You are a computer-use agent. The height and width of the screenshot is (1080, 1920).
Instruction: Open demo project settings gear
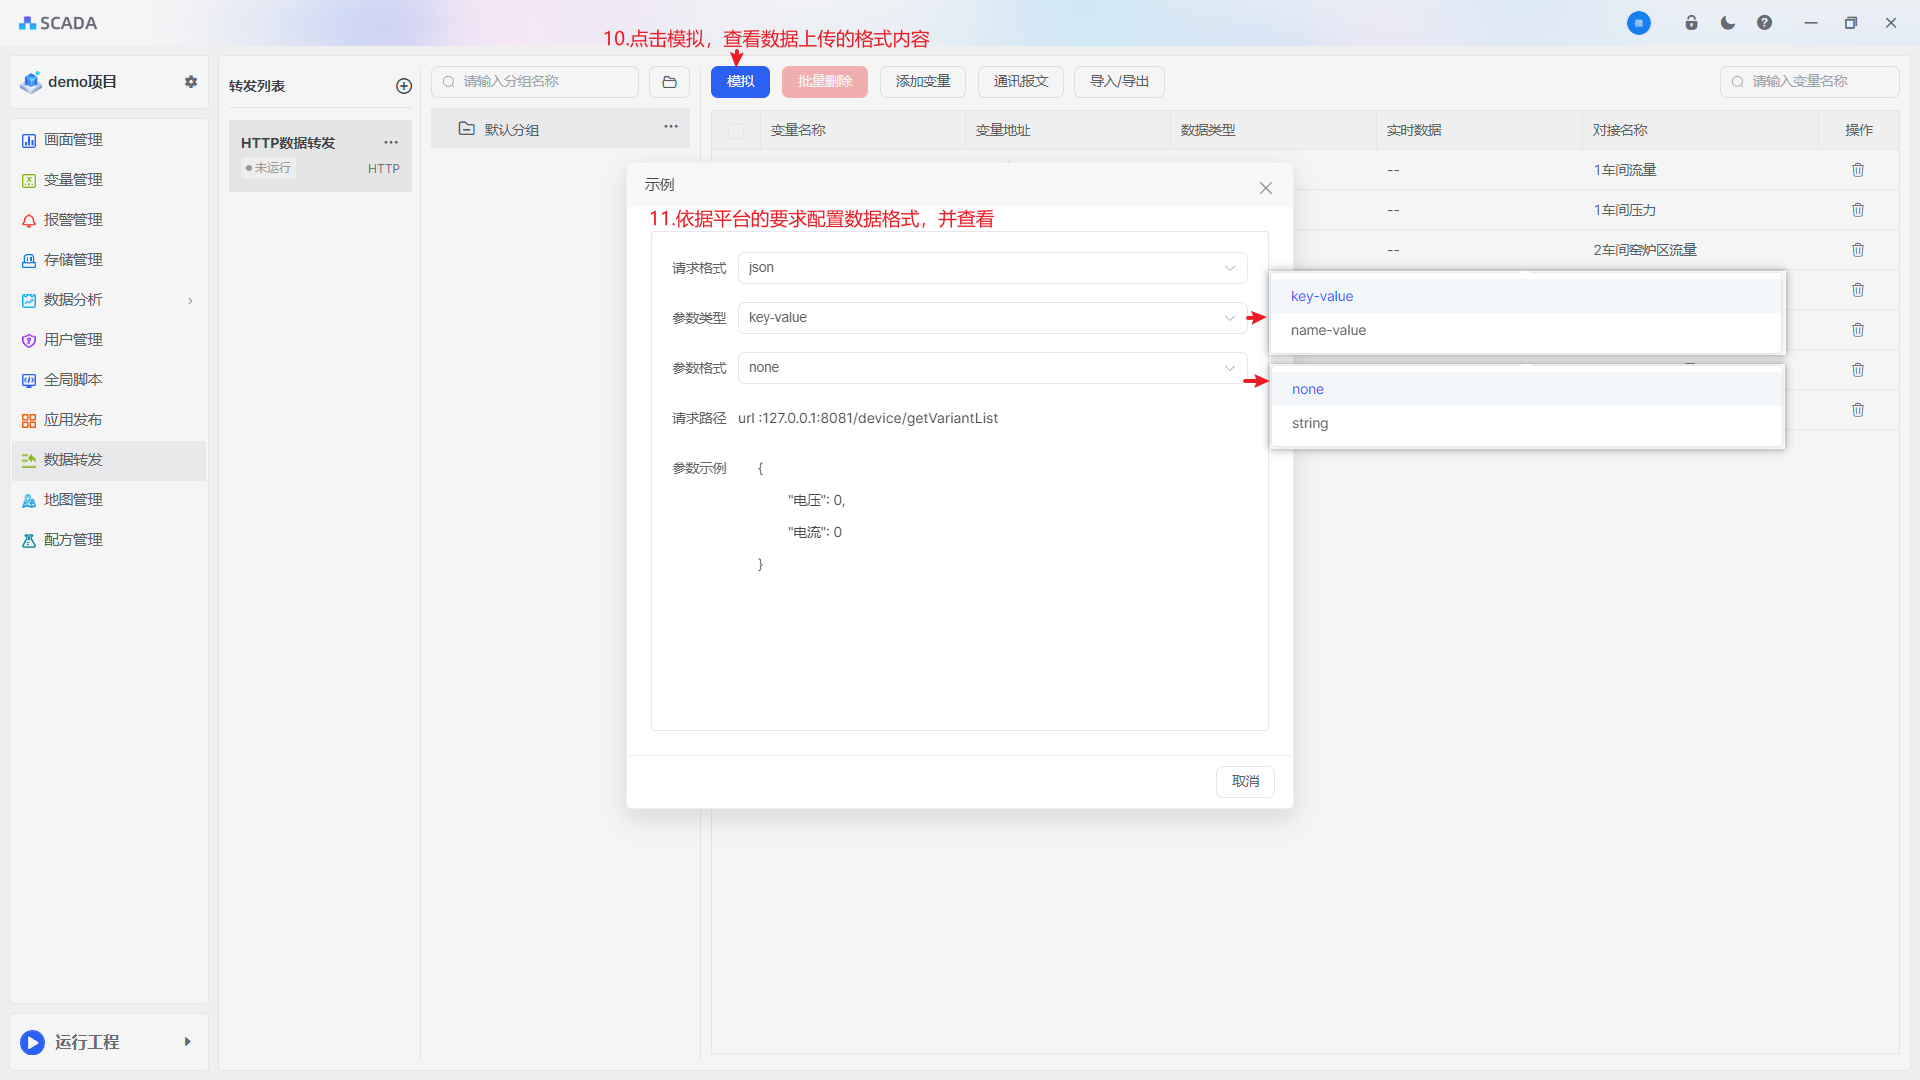191,82
